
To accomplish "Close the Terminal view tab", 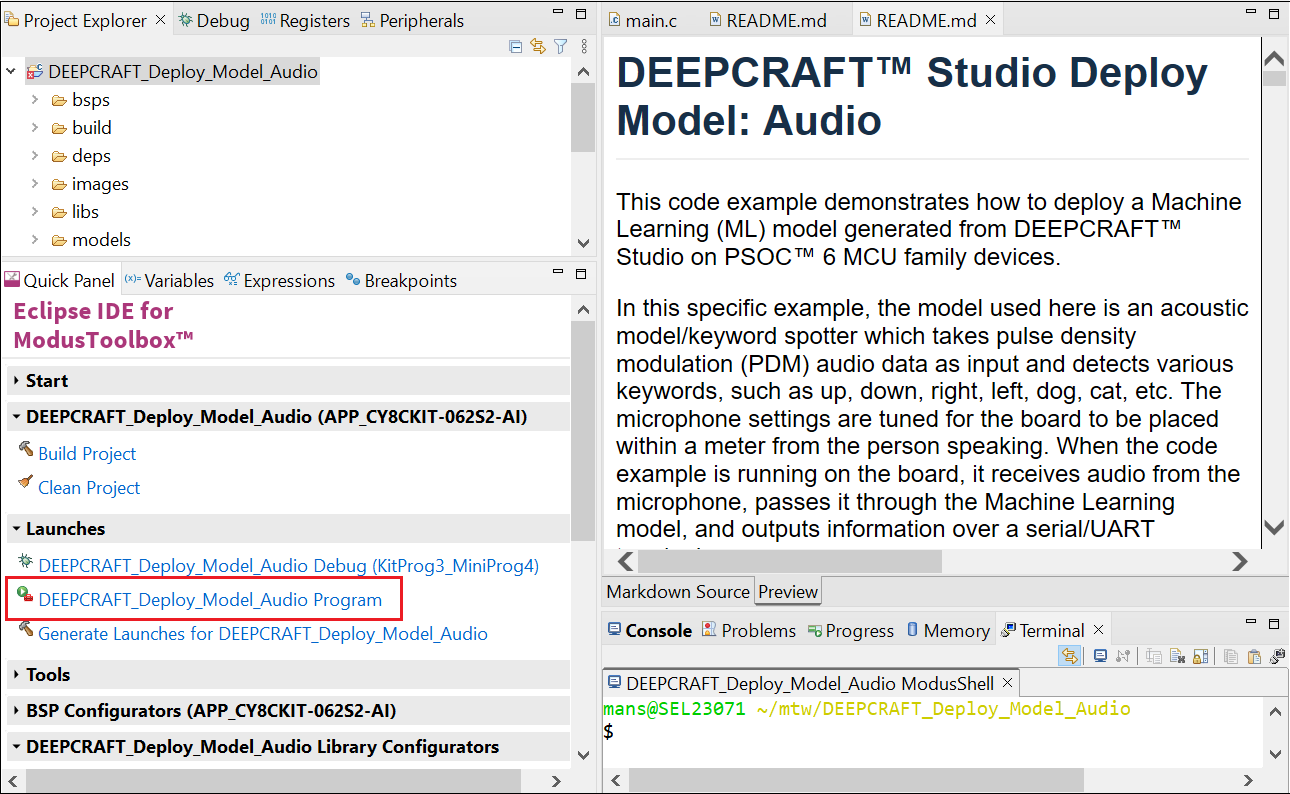I will point(1098,630).
